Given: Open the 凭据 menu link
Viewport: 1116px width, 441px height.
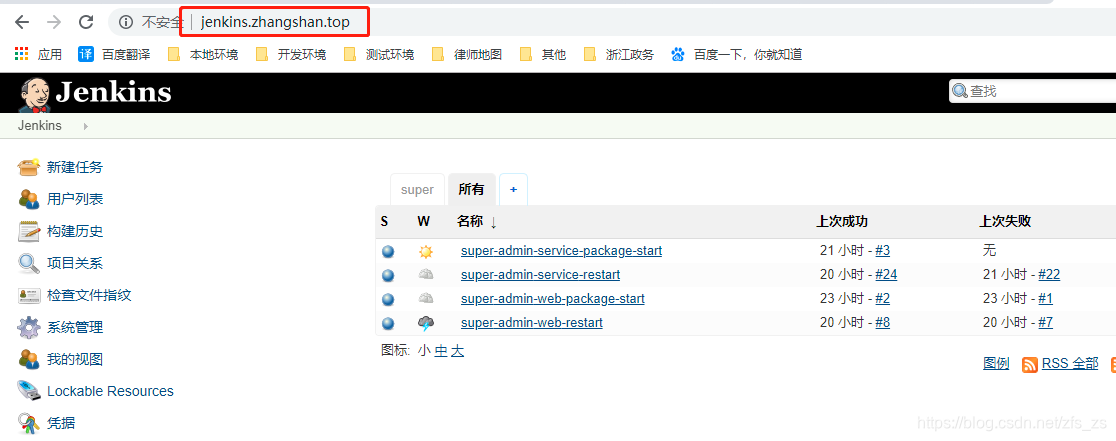Looking at the screenshot, I should [61, 423].
